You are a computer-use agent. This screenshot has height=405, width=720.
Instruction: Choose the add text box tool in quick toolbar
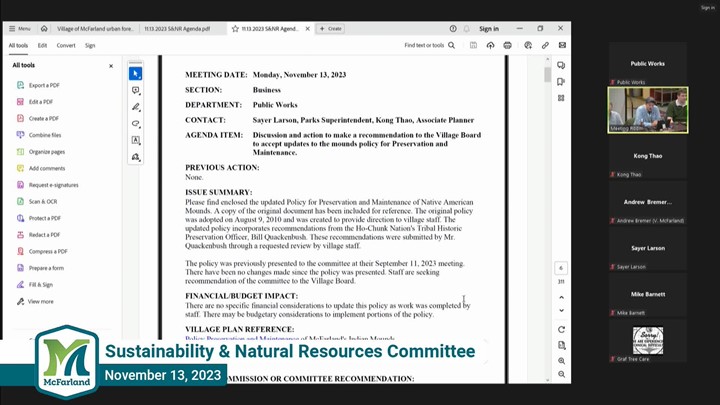pos(135,140)
